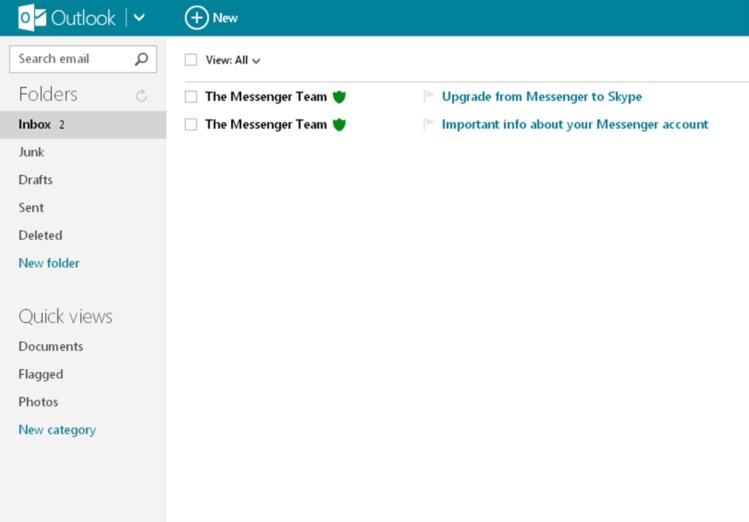Click the magnifier search icon

coord(141,59)
